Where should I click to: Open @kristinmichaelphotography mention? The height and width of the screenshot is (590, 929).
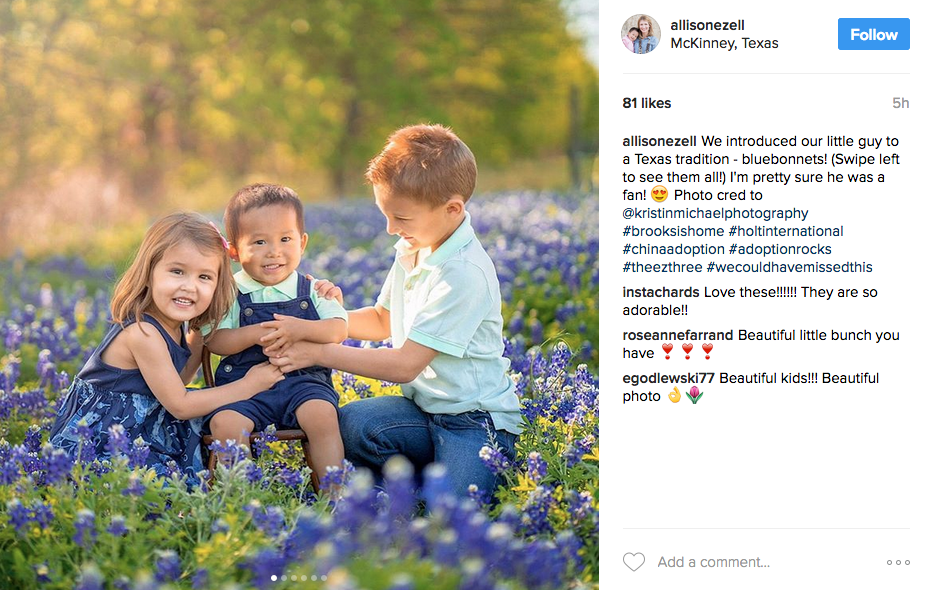pyautogui.click(x=715, y=213)
